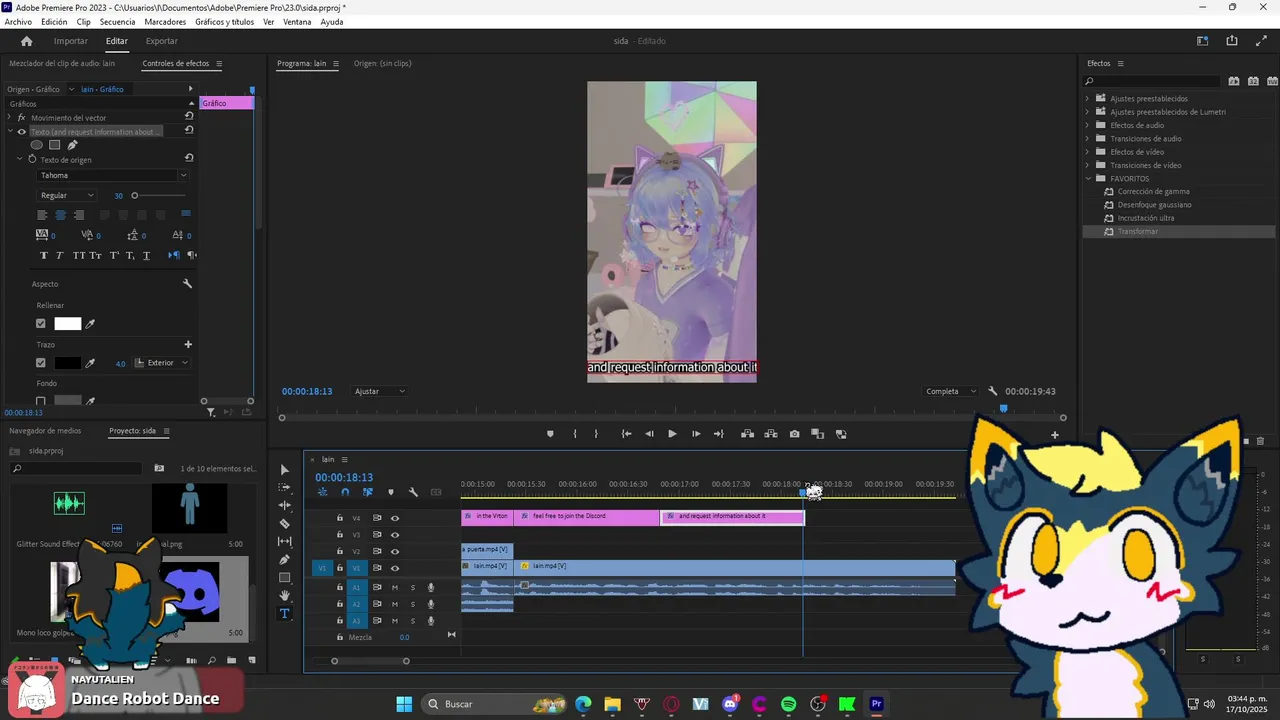The width and height of the screenshot is (1280, 720).
Task: Open the Tahoma font dropdown
Action: click(x=112, y=175)
